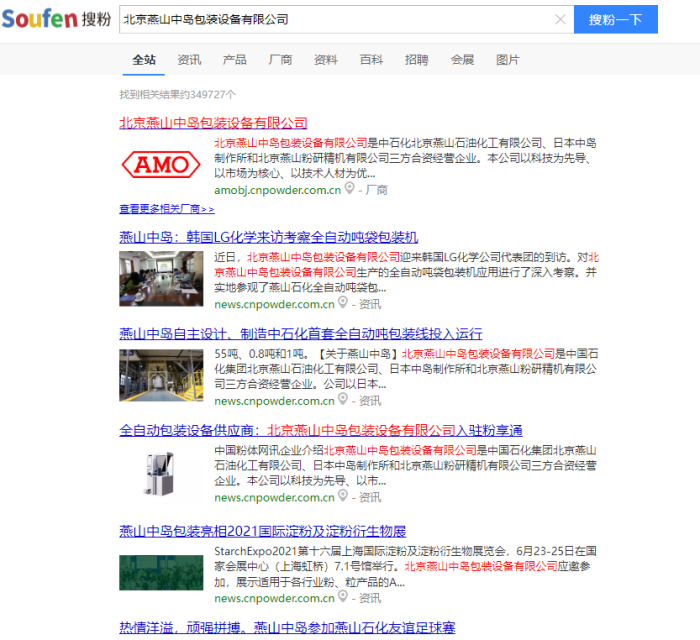Click the 搜粉一下 search button

pyautogui.click(x=615, y=20)
